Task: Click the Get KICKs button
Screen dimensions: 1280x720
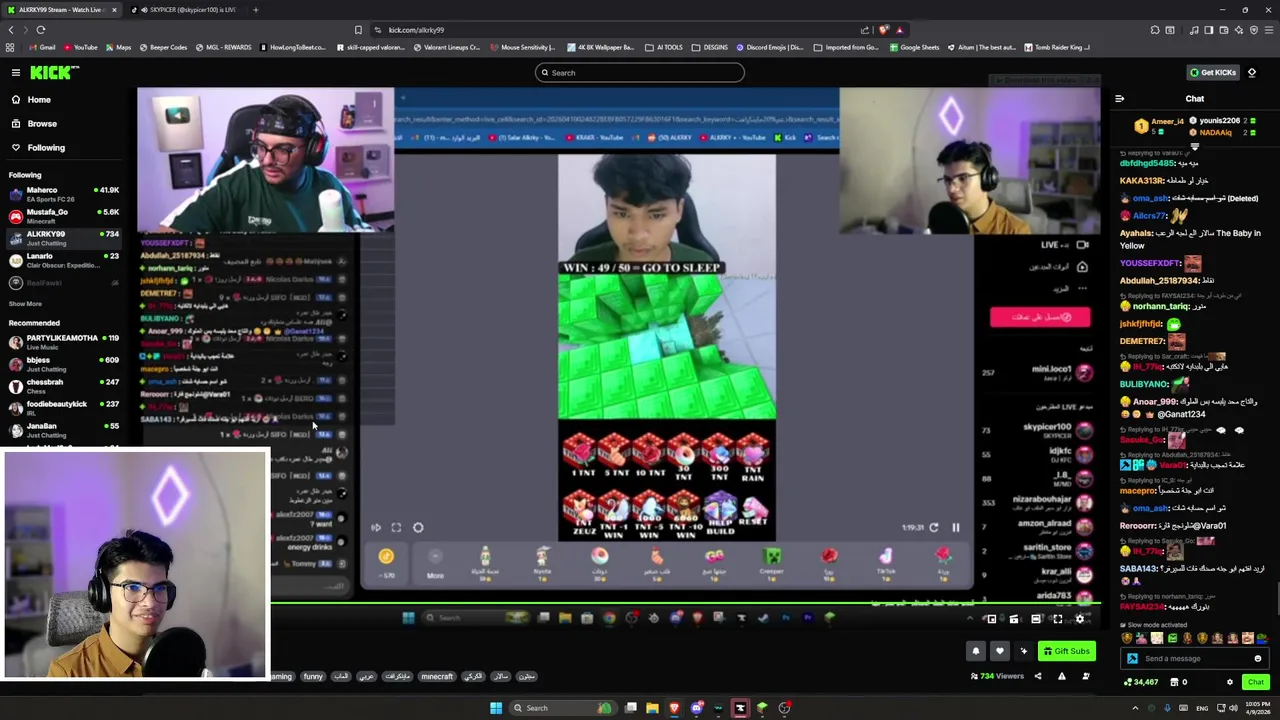Action: pyautogui.click(x=1212, y=72)
